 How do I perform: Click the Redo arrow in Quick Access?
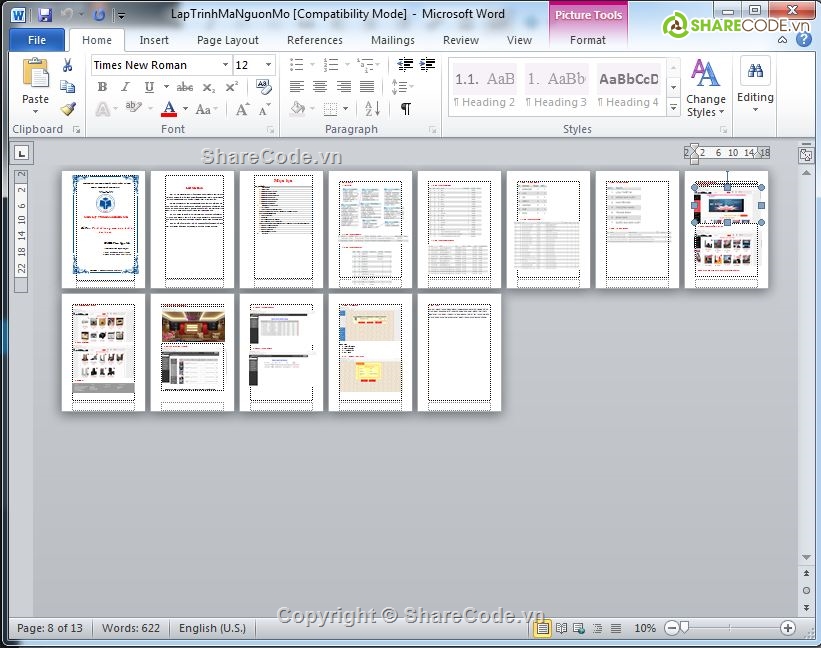pyautogui.click(x=99, y=15)
